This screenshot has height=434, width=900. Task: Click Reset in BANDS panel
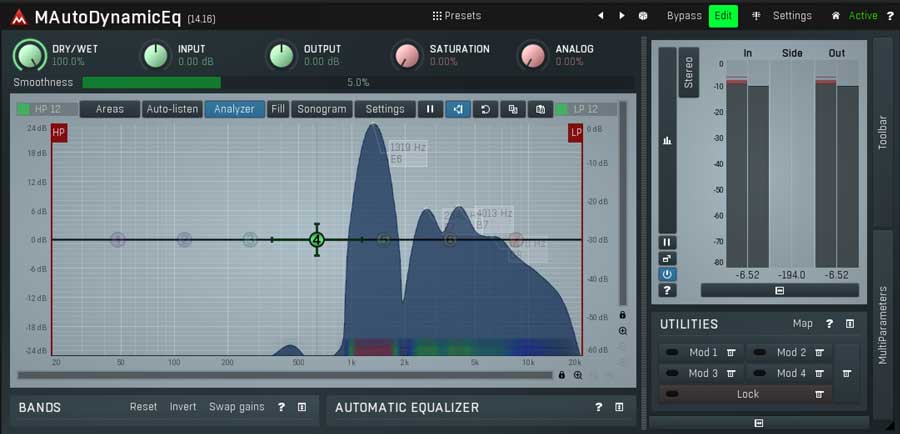click(143, 407)
